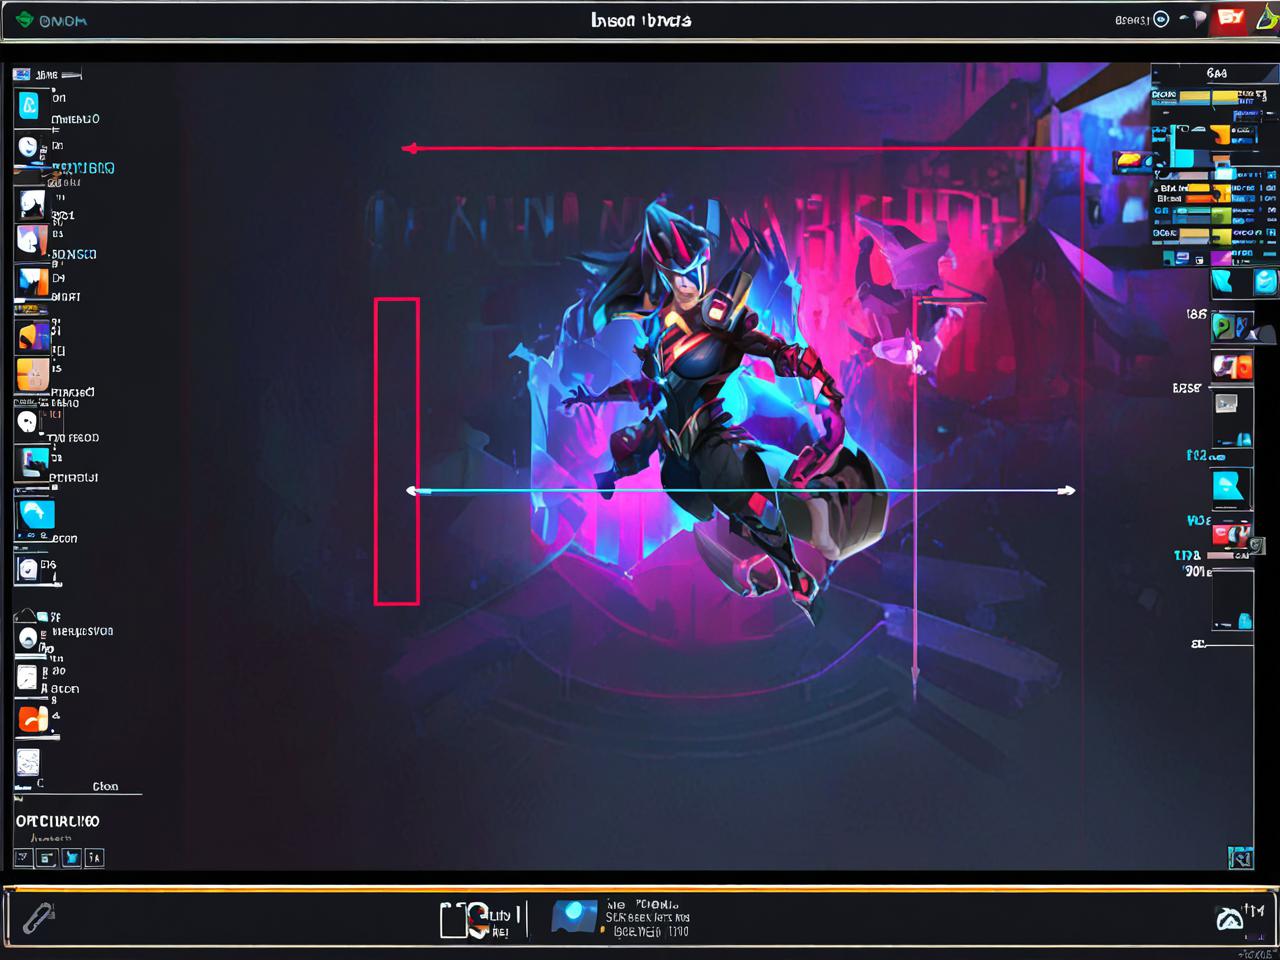
Task: Select the white skull-like icon in left sidebar
Action: tap(27, 421)
